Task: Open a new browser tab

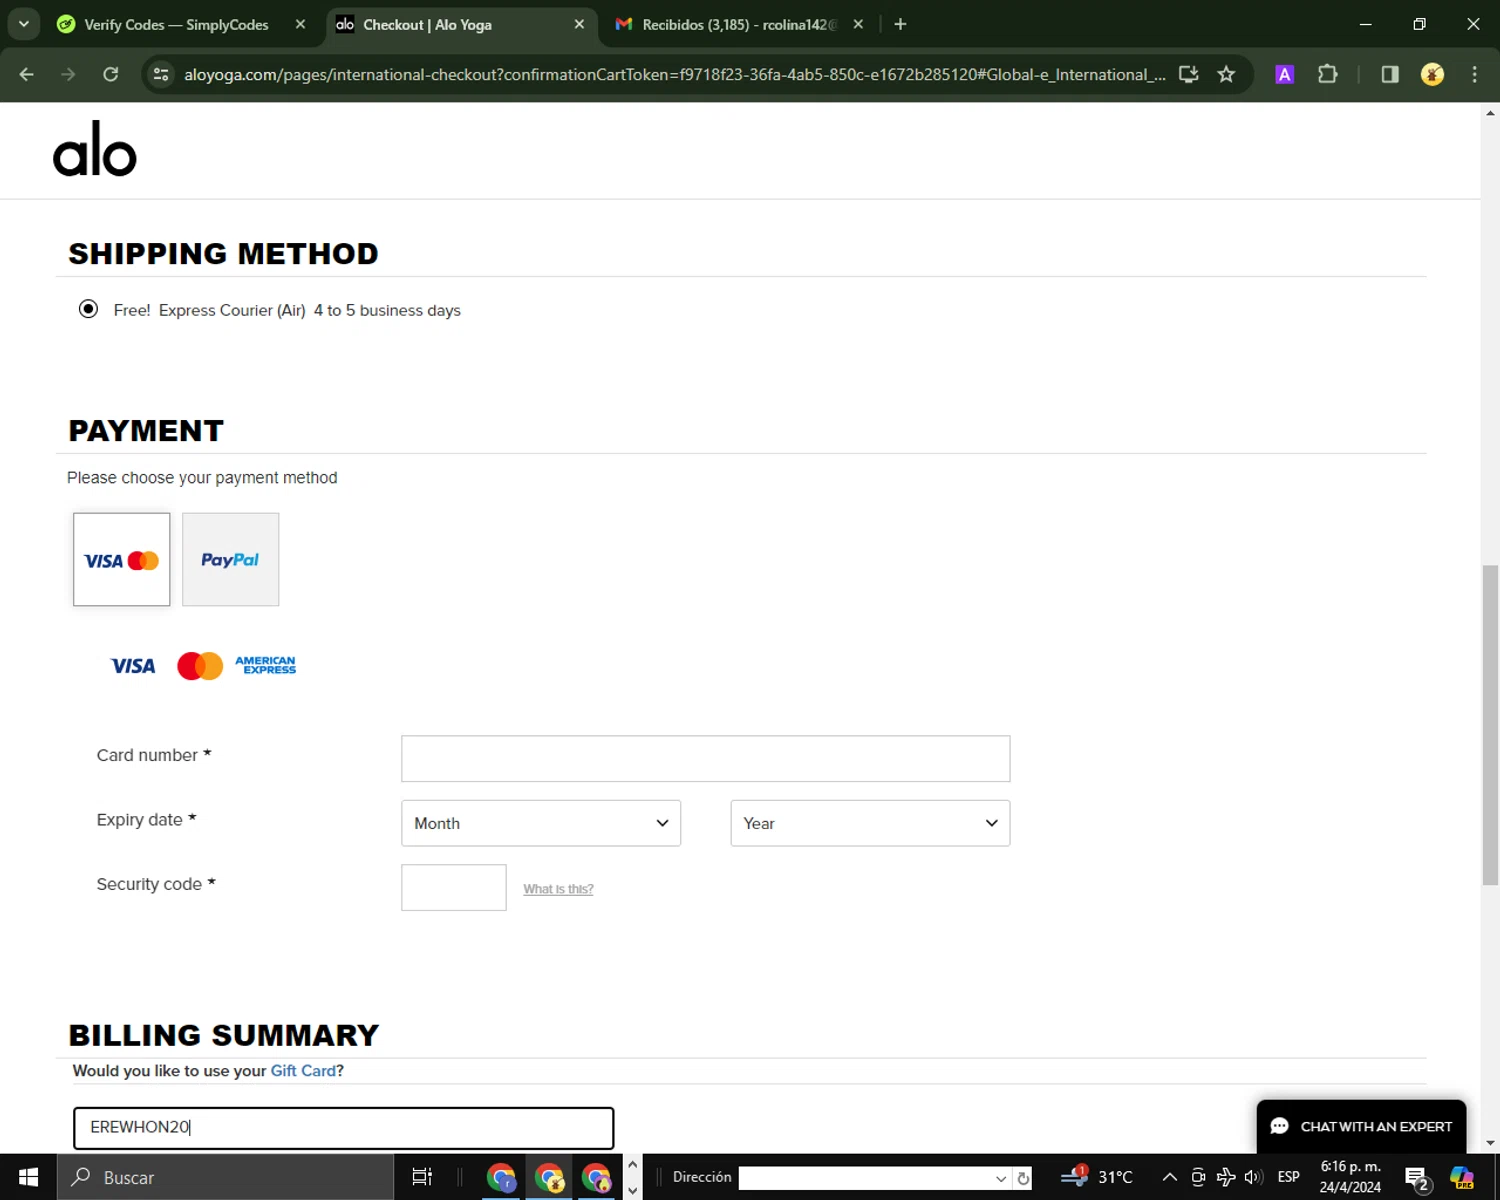Action: click(x=900, y=24)
